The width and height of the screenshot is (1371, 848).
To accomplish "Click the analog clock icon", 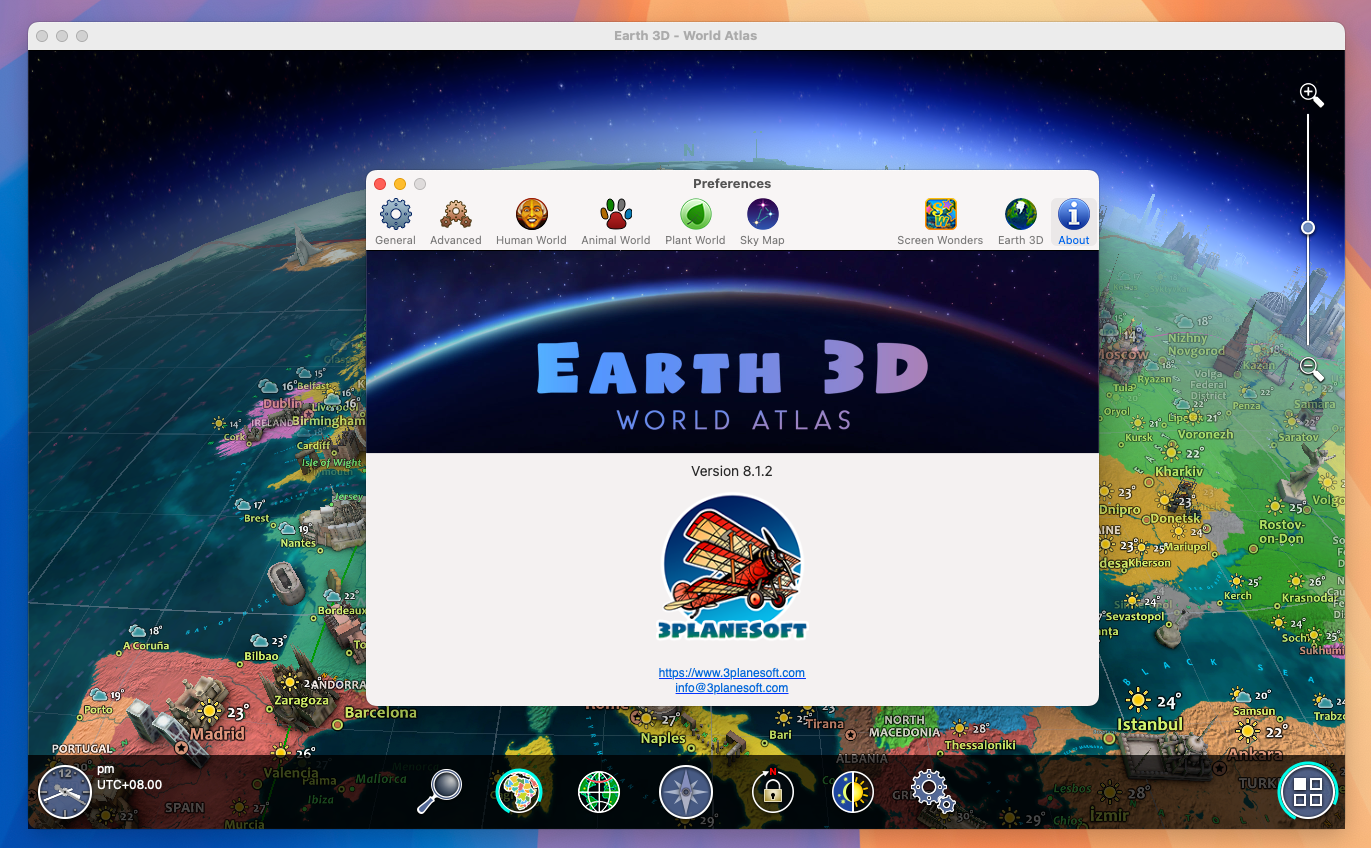I will (x=64, y=791).
